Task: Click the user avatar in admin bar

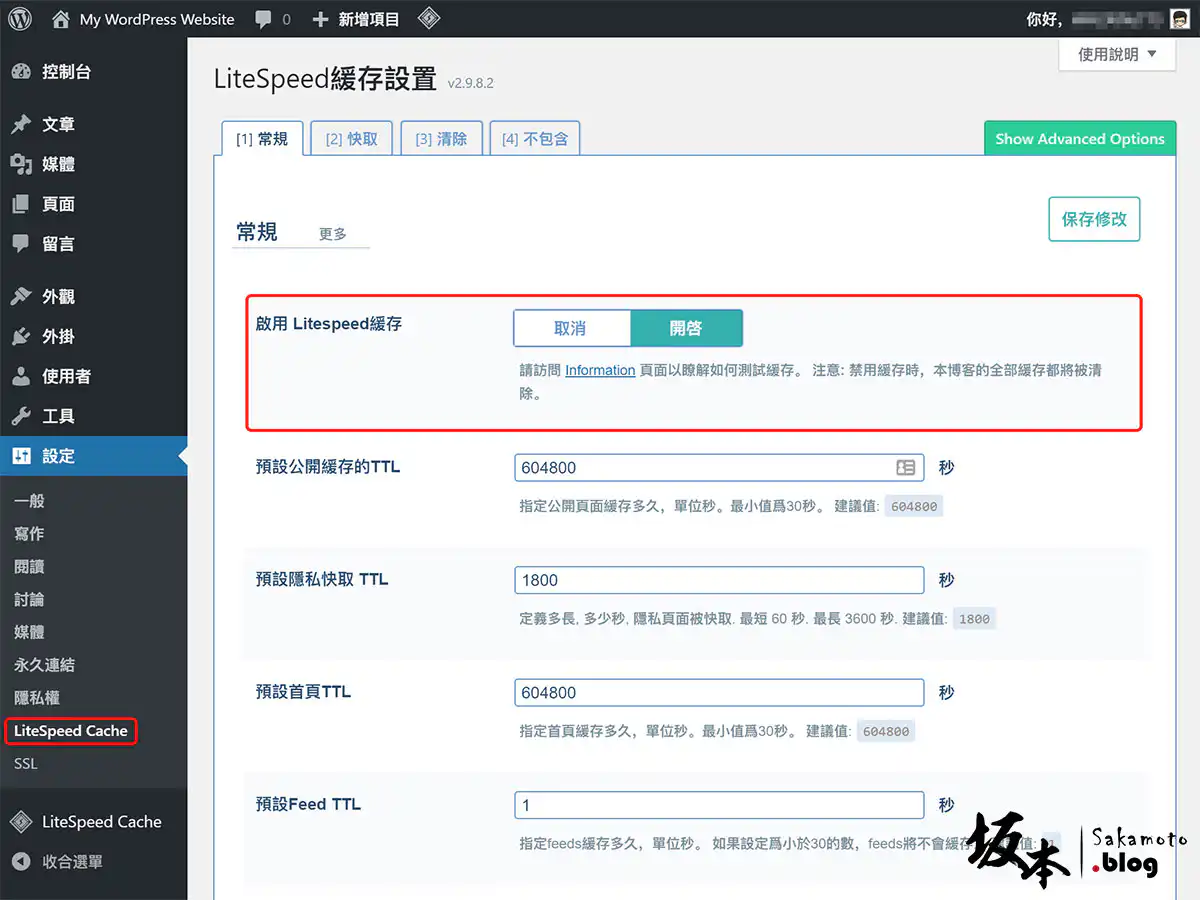Action: 1180,19
